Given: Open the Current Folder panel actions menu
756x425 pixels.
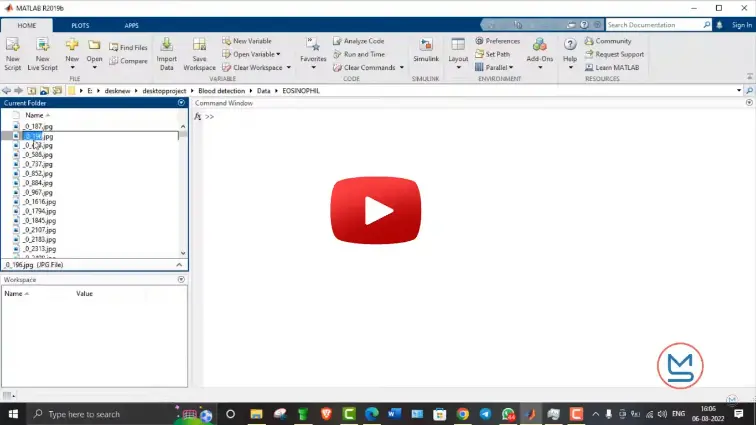Looking at the screenshot, I should coord(181,102).
